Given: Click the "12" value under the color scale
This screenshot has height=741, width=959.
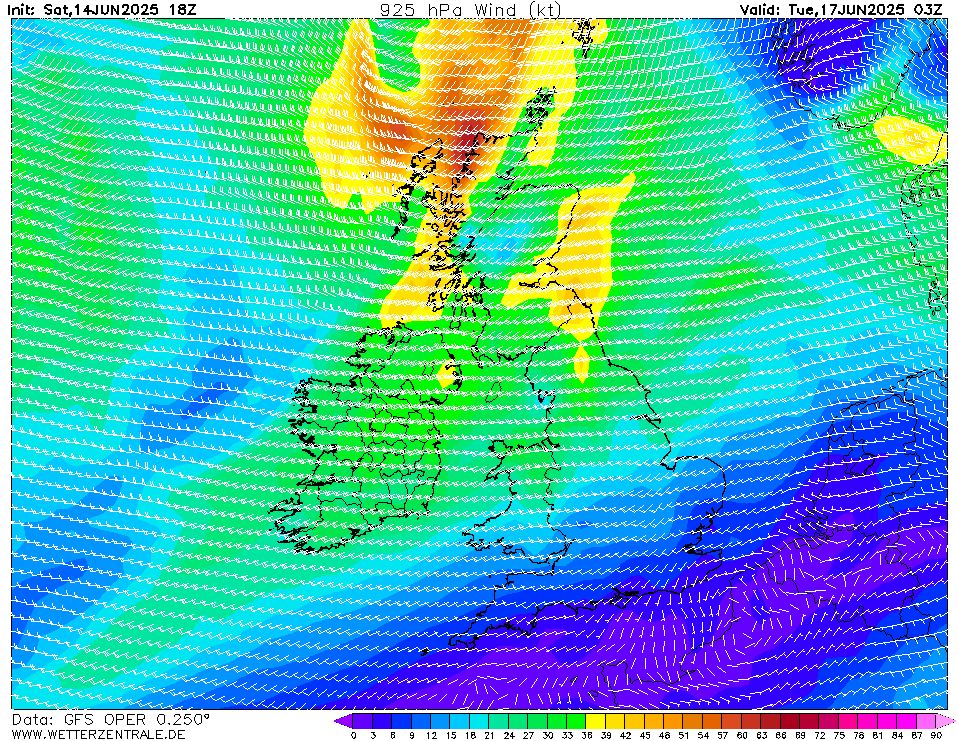Looking at the screenshot, I should point(431,735).
